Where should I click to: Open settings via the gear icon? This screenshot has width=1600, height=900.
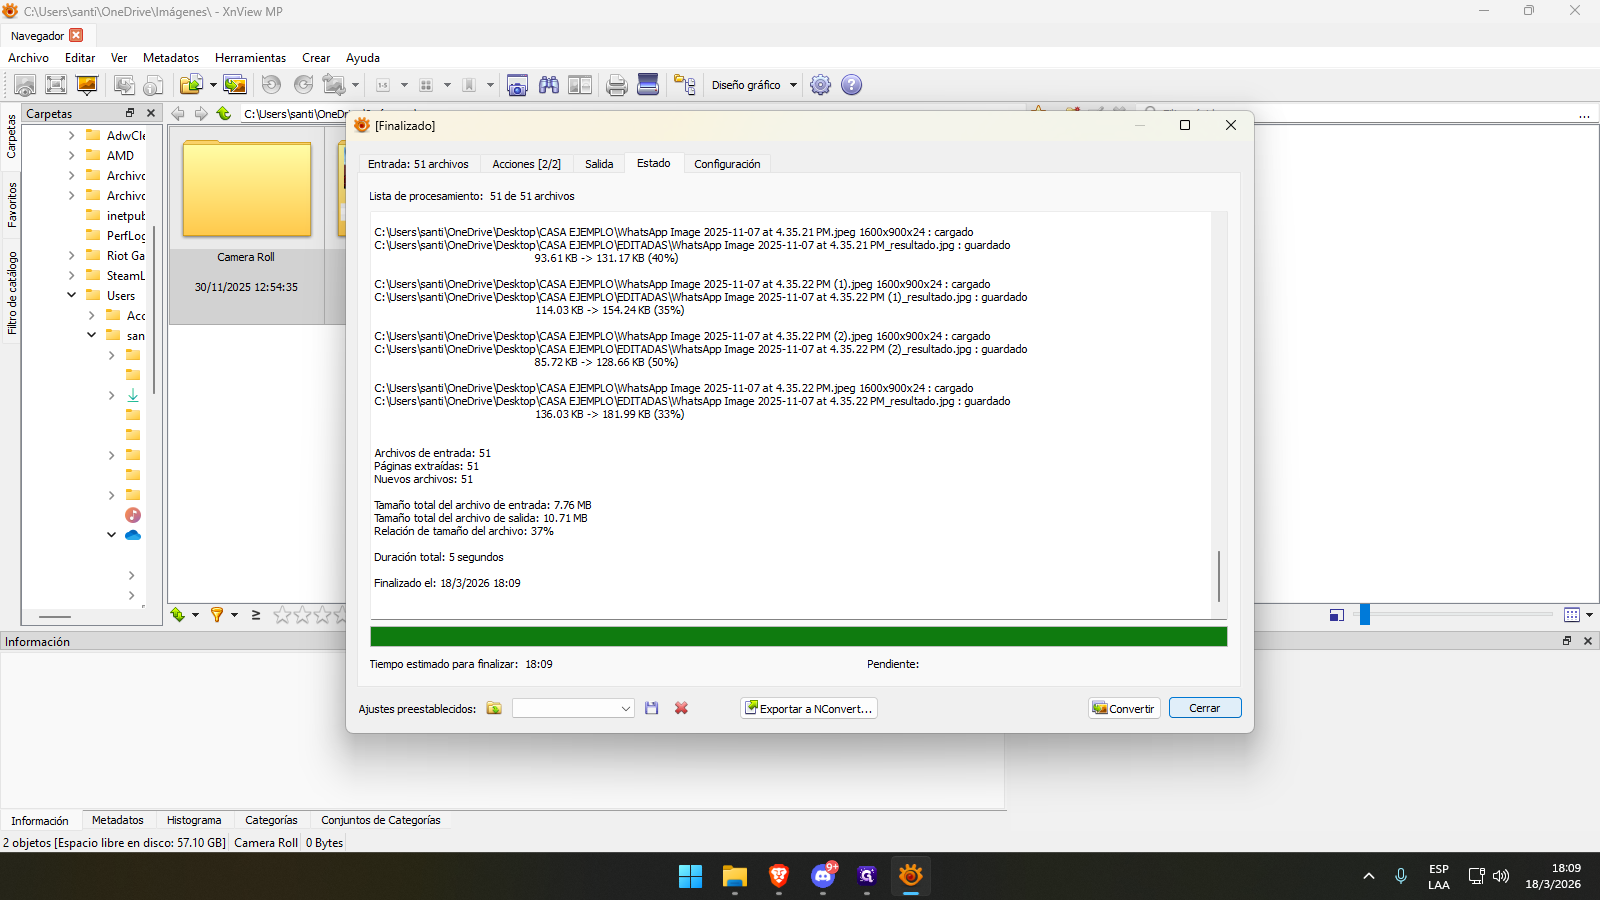tap(820, 85)
